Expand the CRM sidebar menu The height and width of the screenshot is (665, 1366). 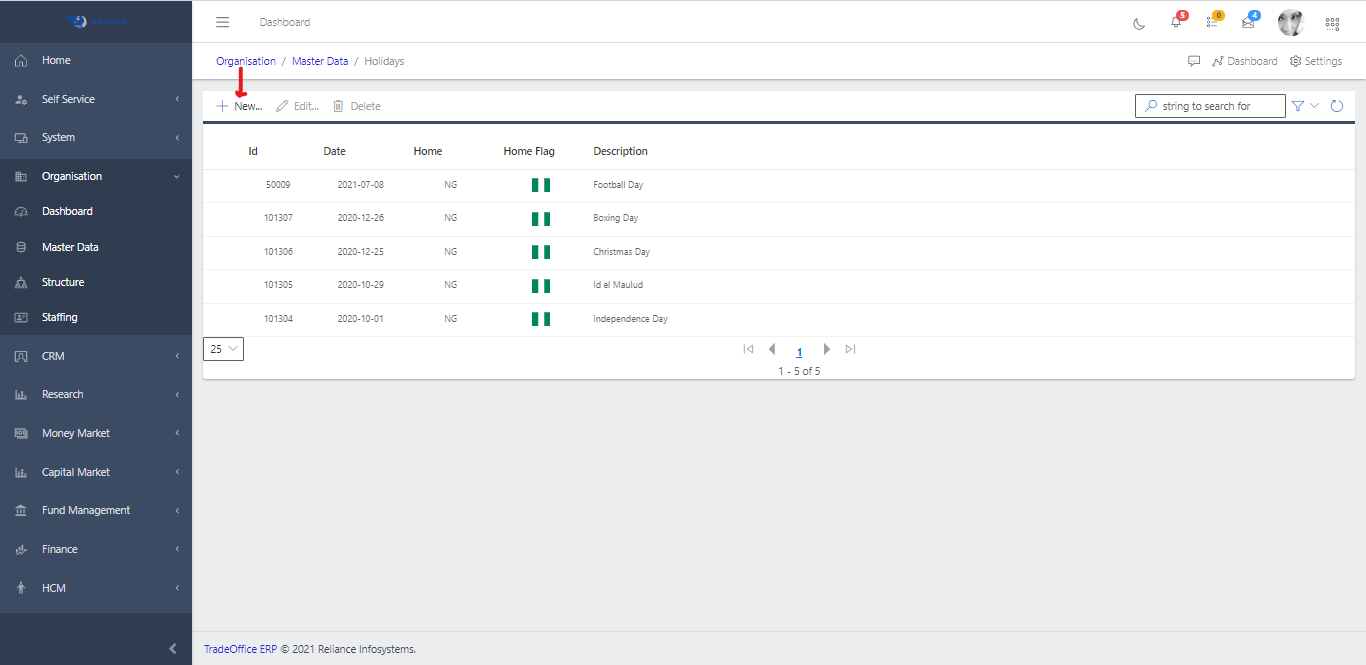point(96,356)
